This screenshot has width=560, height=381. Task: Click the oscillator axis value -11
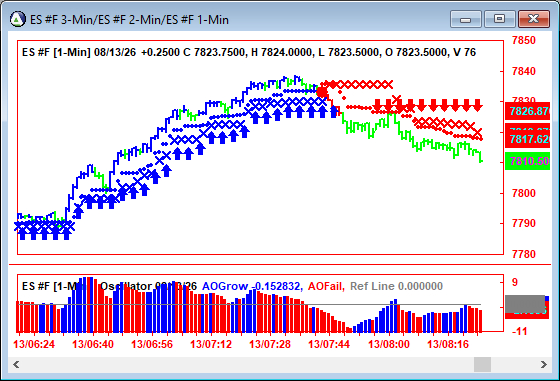[x=519, y=331]
